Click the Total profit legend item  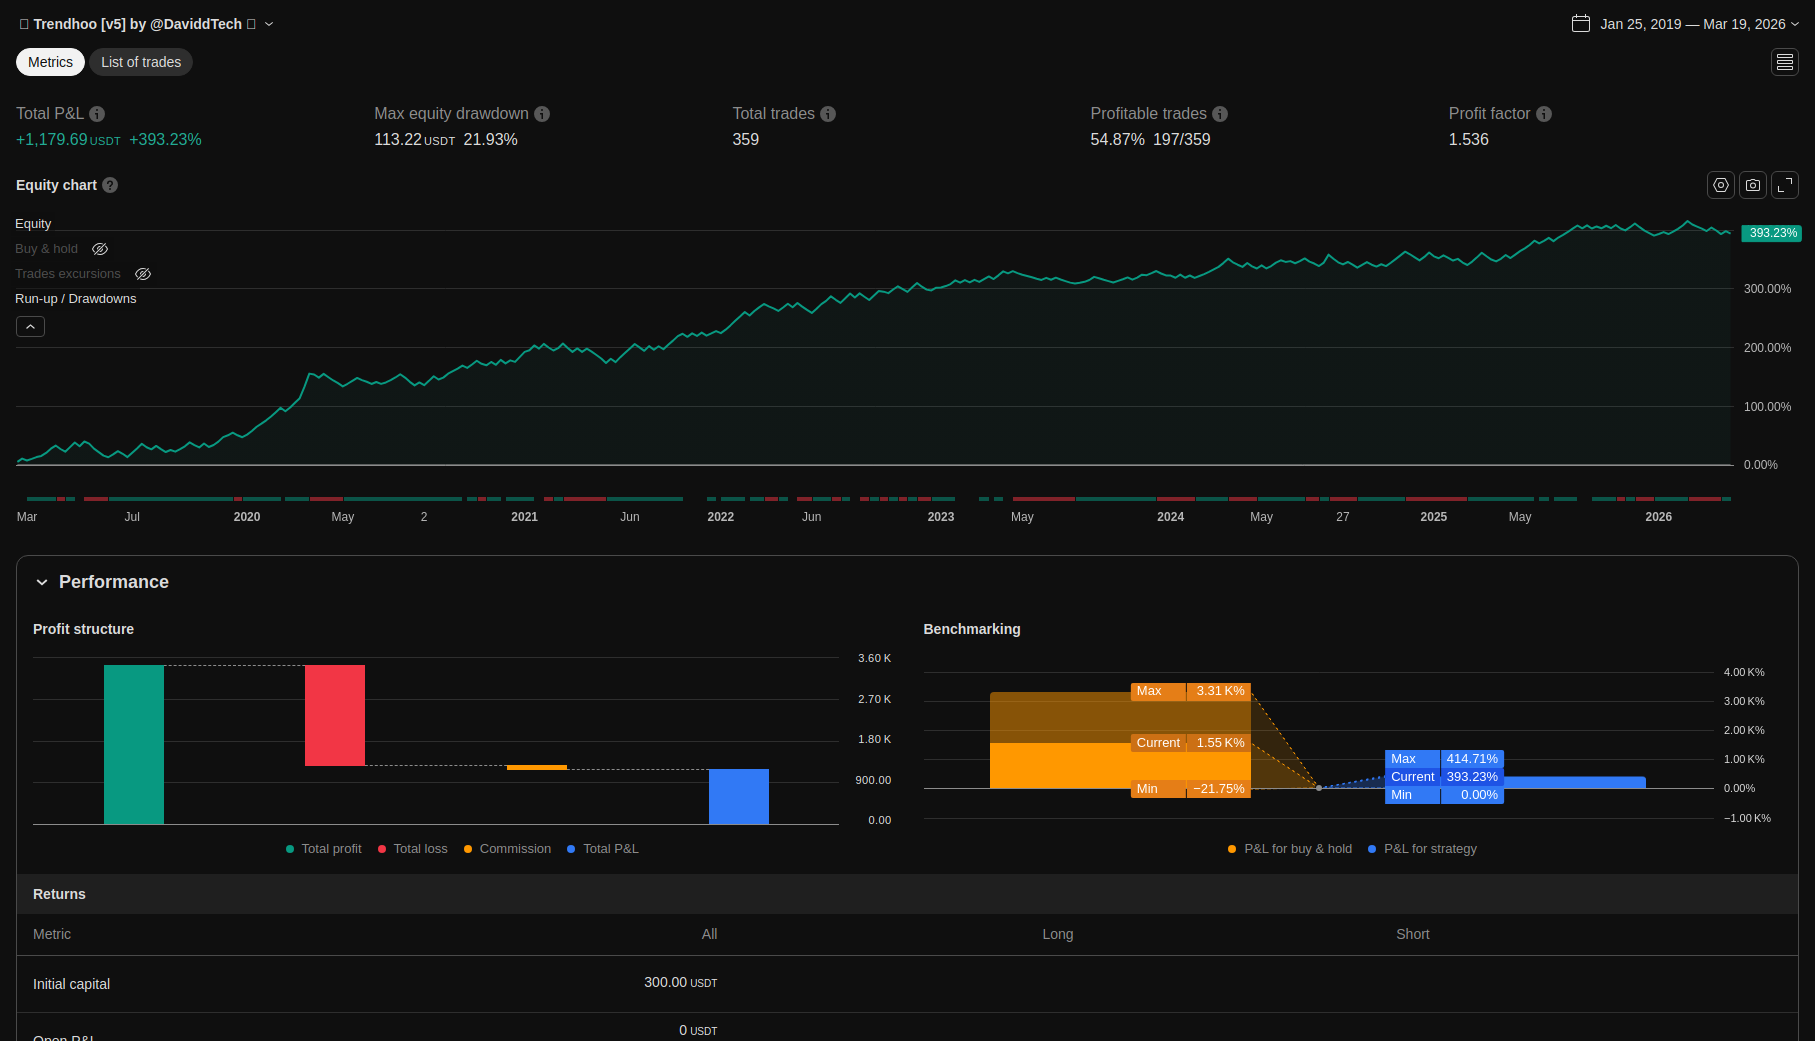[x=324, y=849]
